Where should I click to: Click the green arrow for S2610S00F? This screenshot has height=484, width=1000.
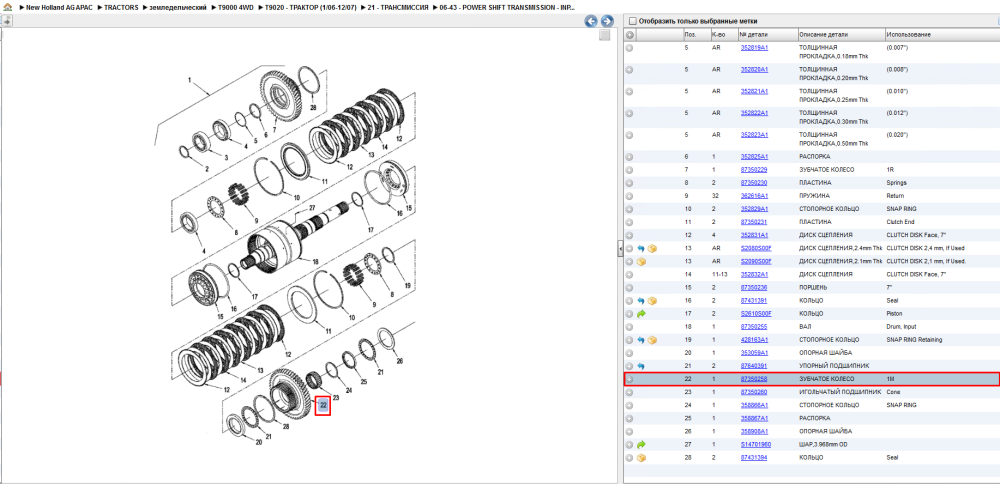click(642, 314)
